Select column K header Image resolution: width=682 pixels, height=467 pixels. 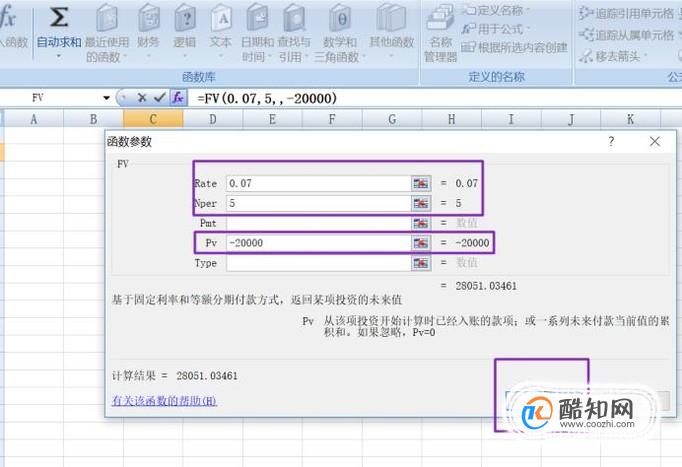(x=630, y=119)
